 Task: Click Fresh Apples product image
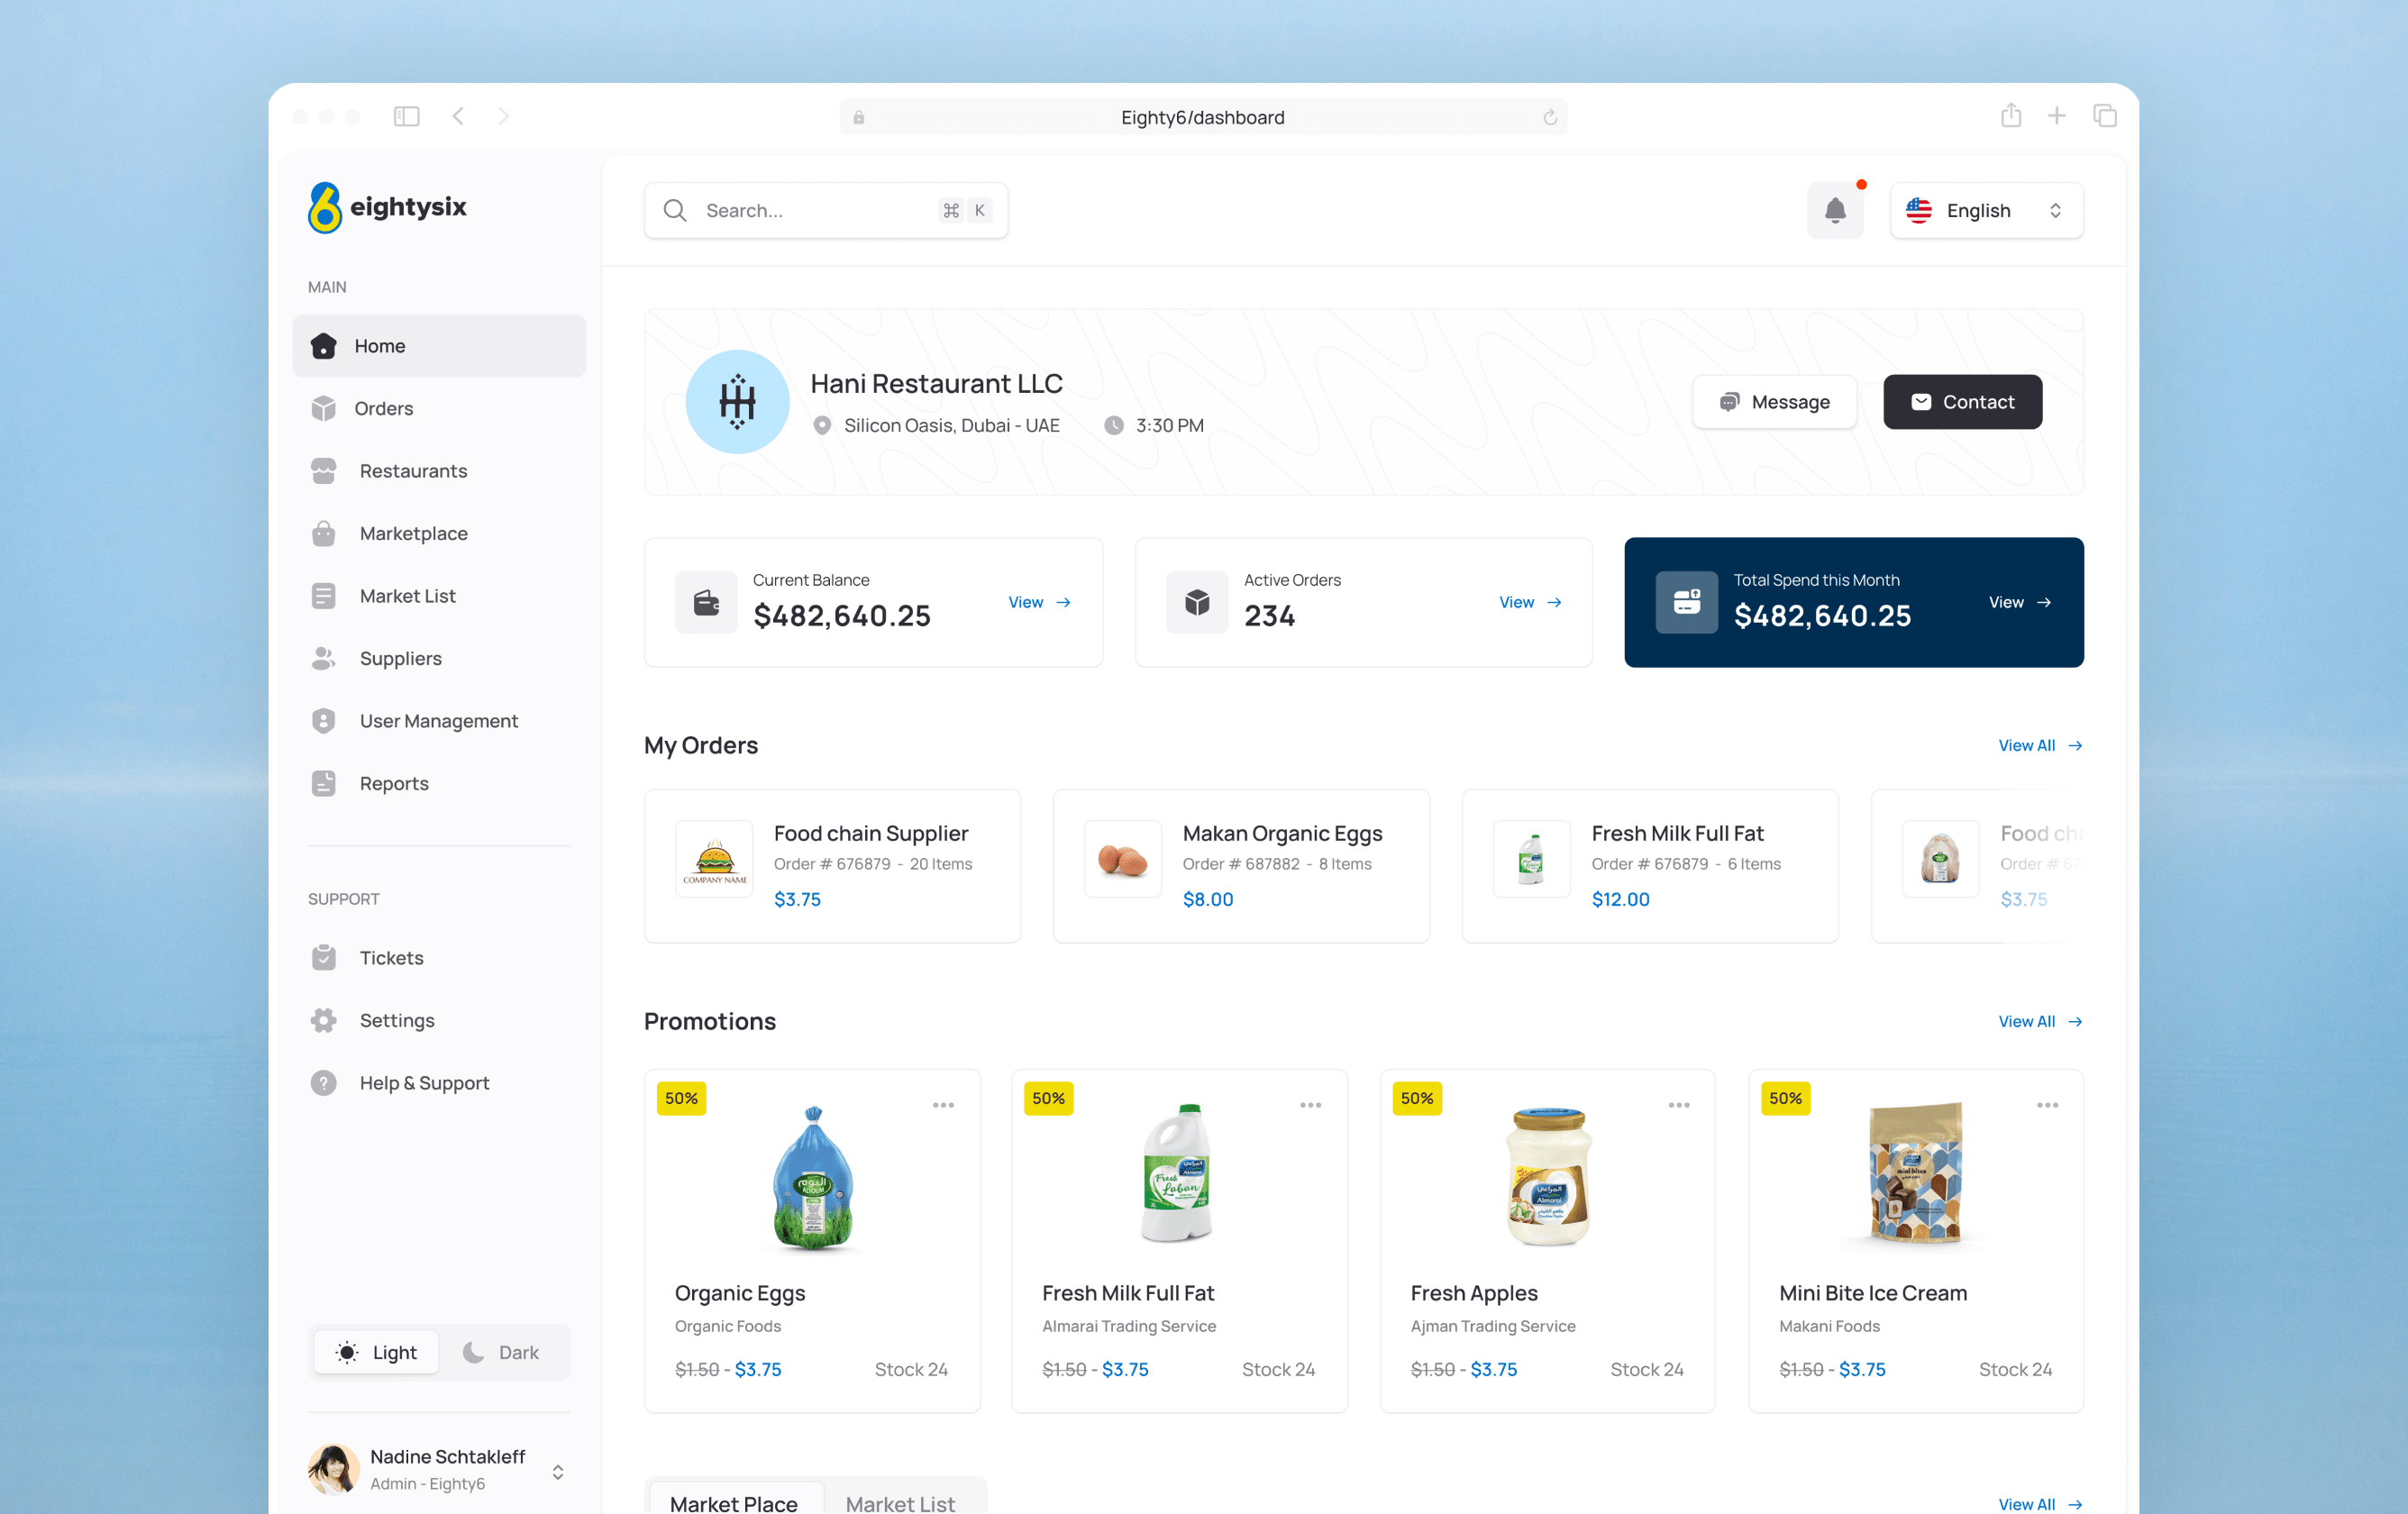(x=1548, y=1176)
